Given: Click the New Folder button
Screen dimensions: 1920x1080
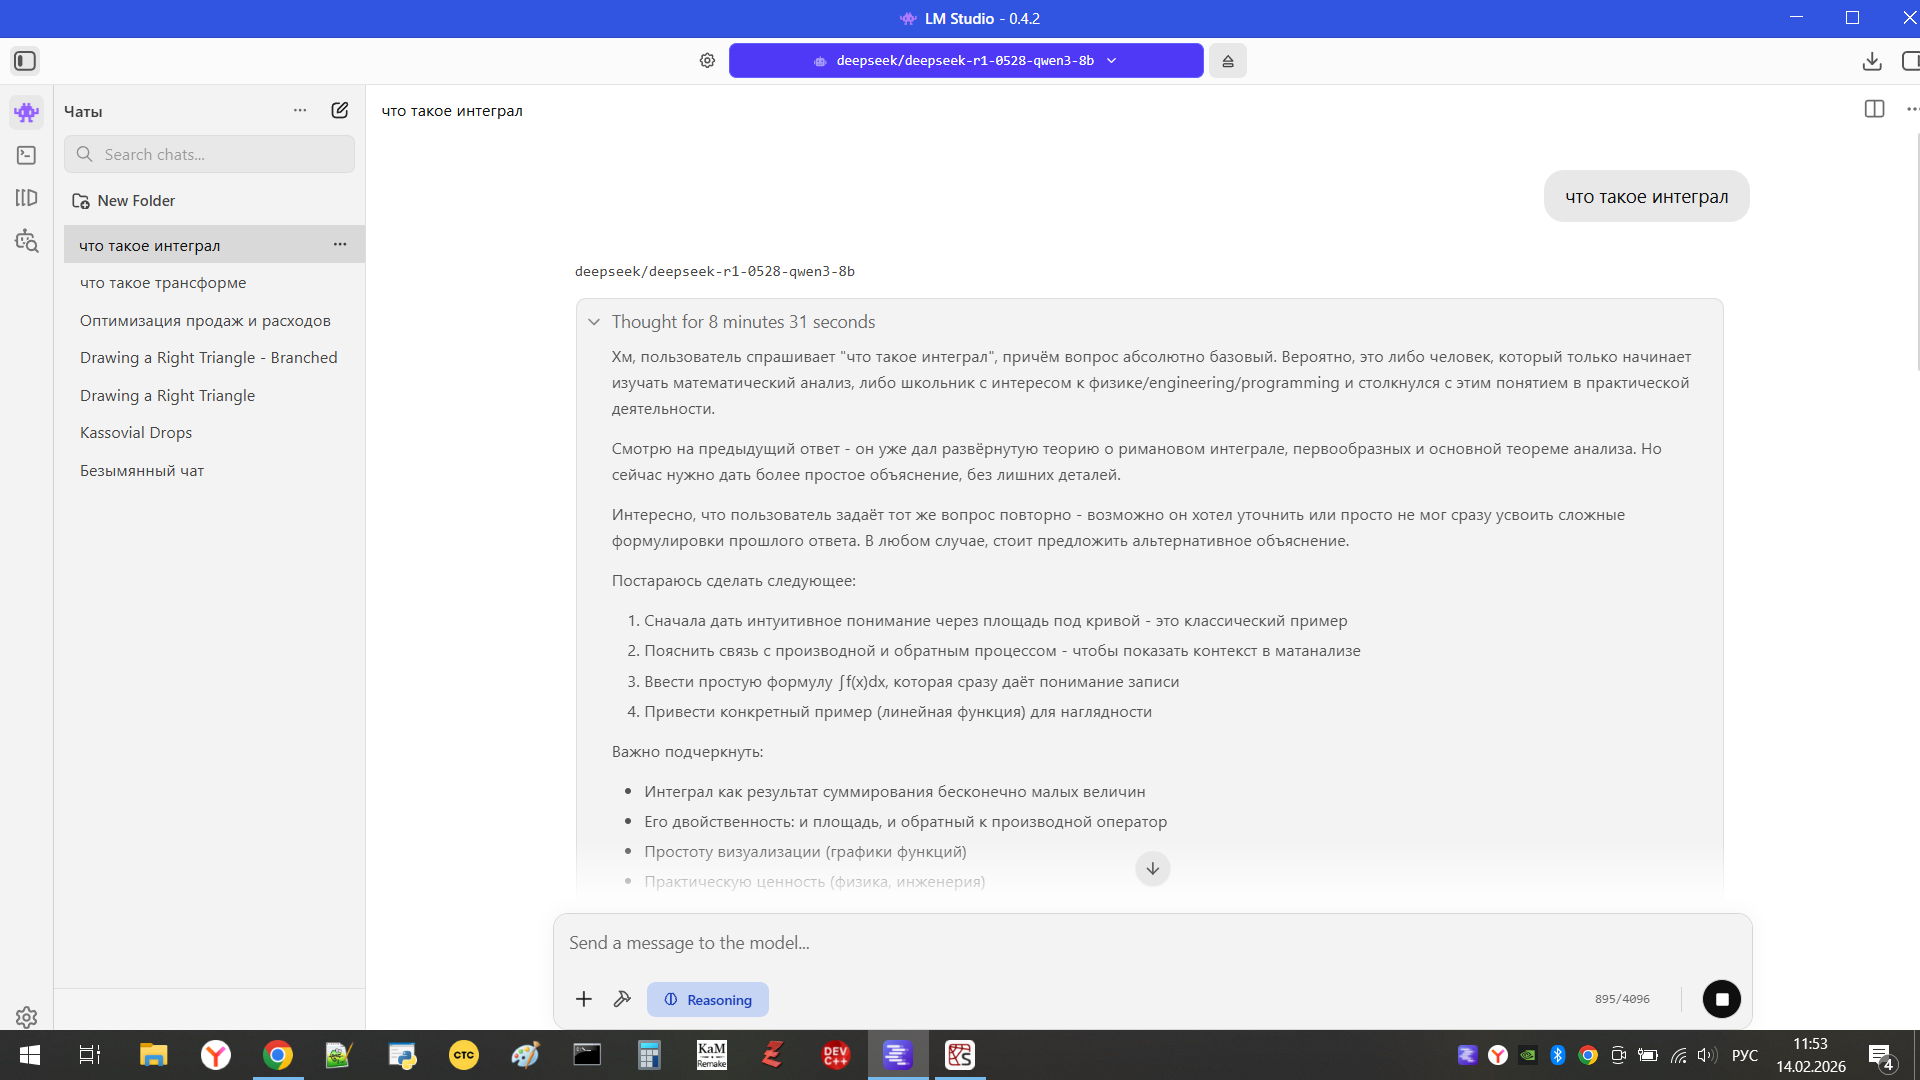Looking at the screenshot, I should tap(124, 201).
